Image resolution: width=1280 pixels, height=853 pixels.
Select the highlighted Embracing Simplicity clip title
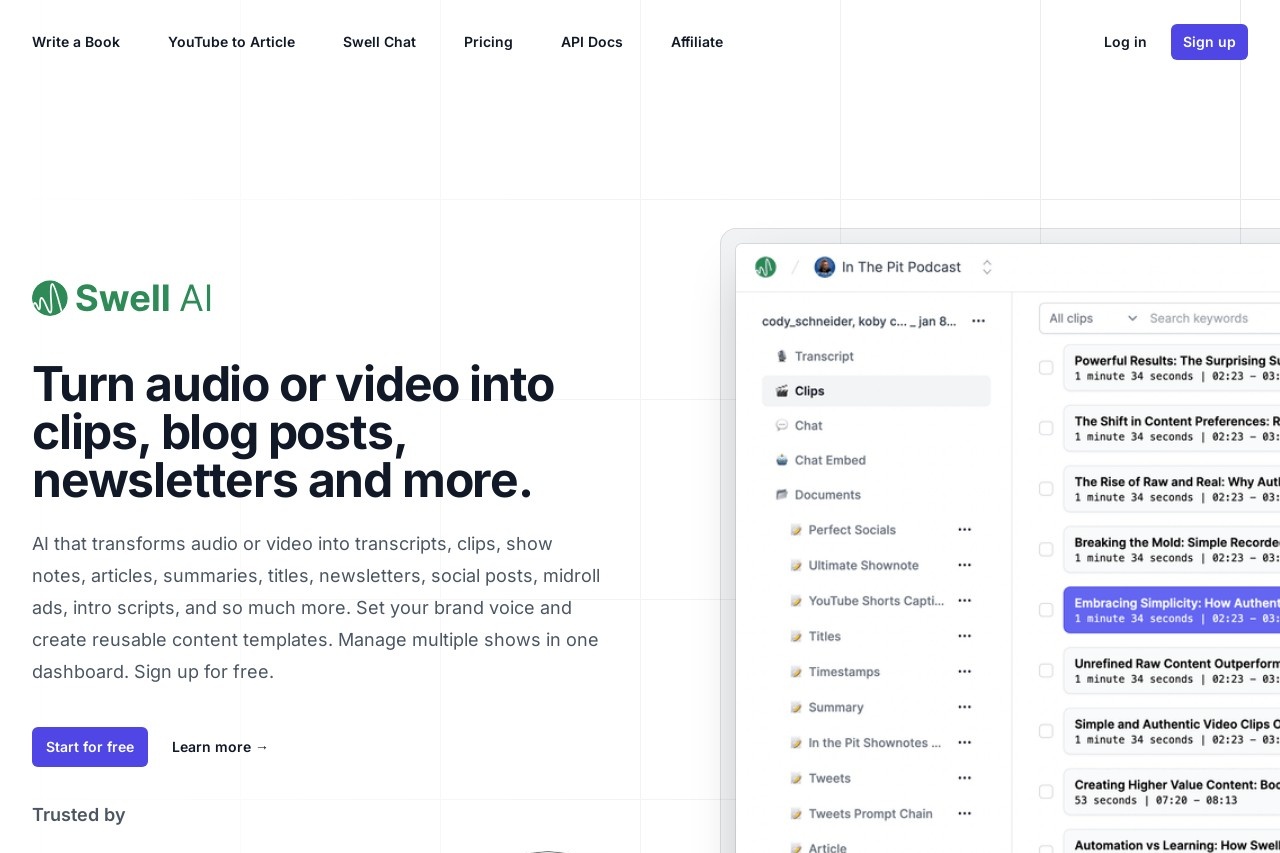point(1177,603)
